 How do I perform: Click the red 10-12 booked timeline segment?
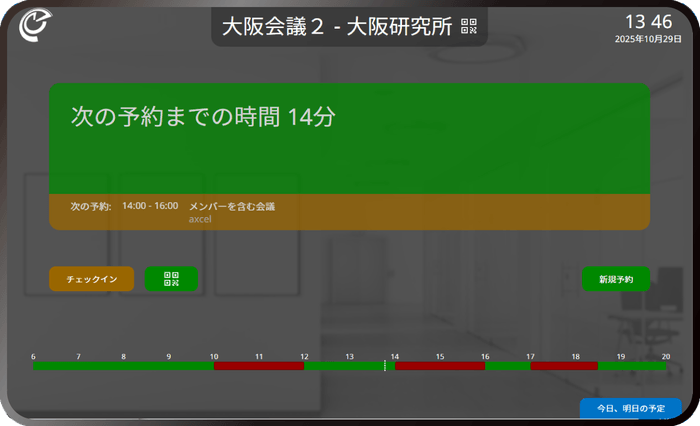pos(259,366)
